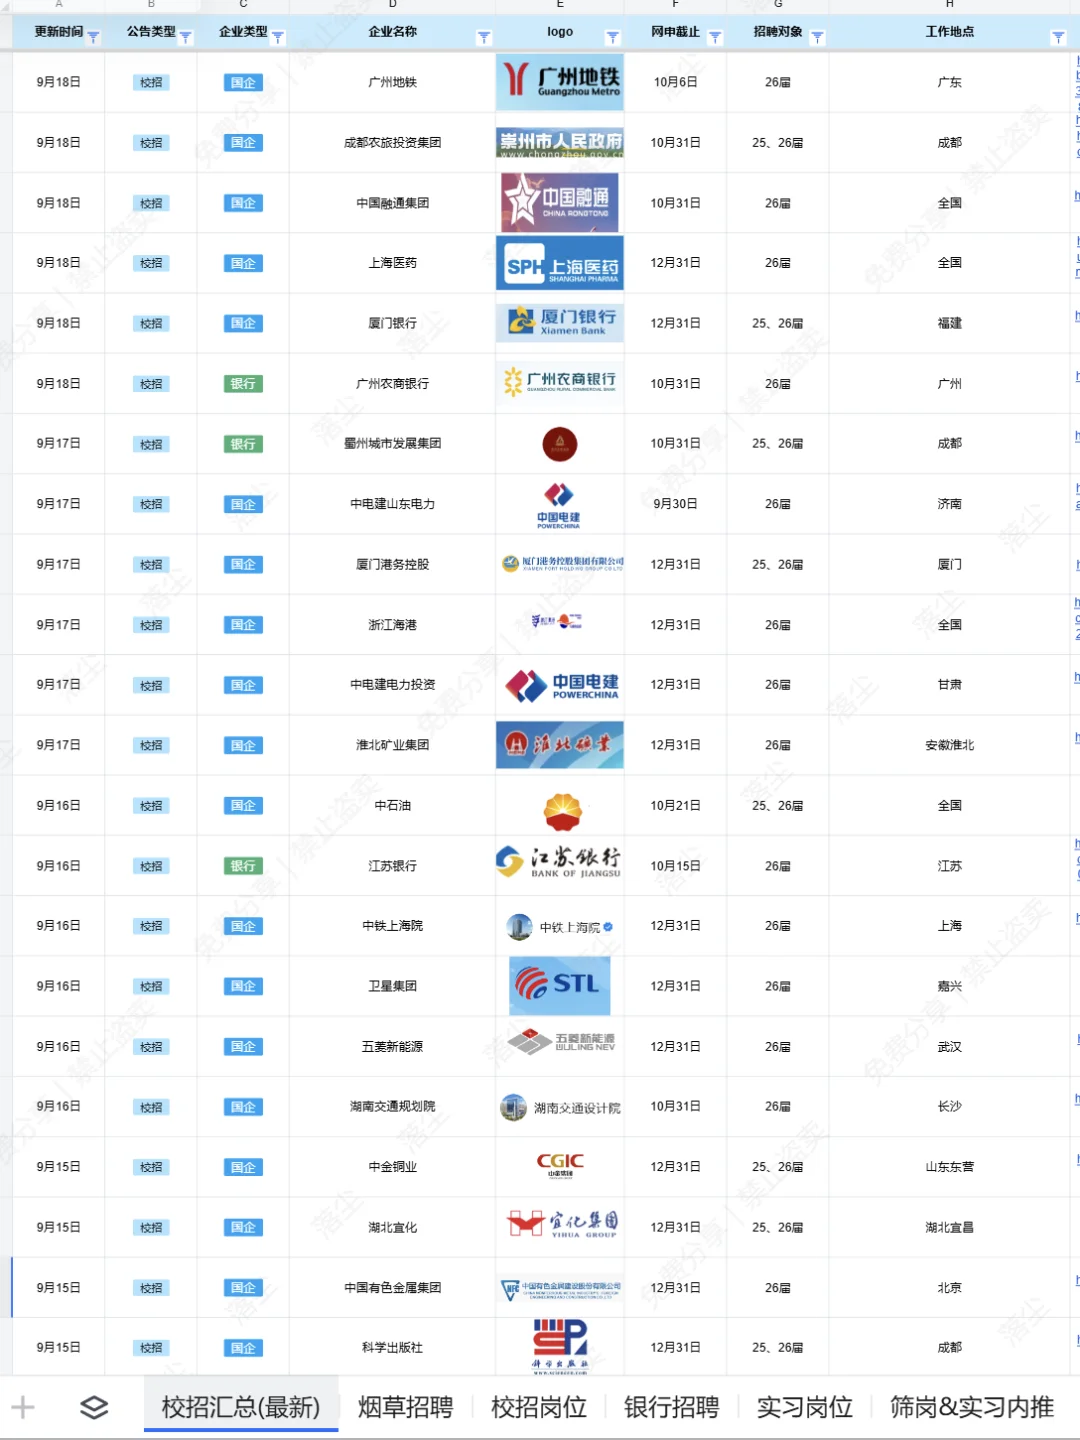The width and height of the screenshot is (1080, 1440).
Task: Click the 广州地铁 logo image
Action: 560,82
